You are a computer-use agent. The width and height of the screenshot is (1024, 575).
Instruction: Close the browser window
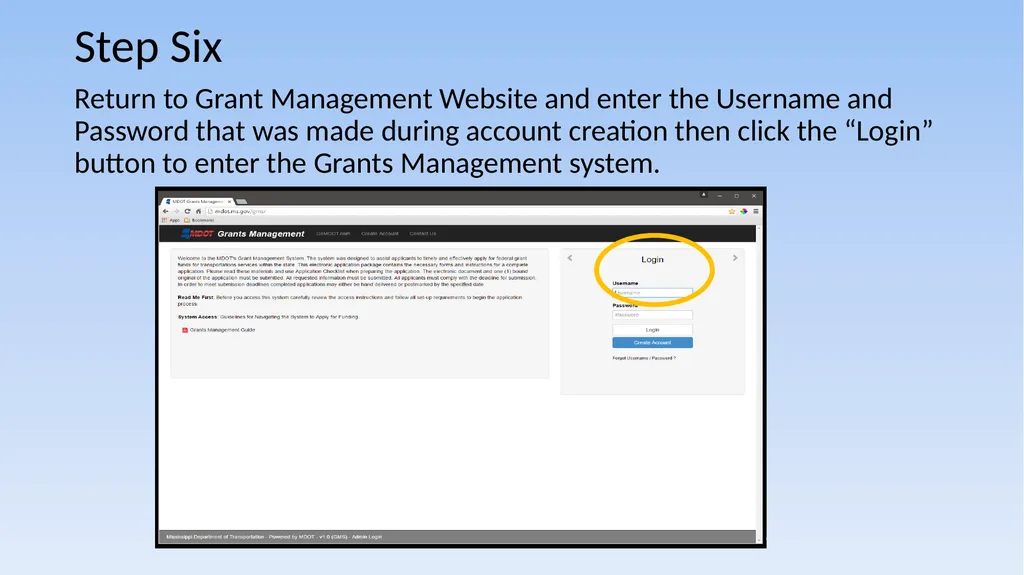point(754,196)
